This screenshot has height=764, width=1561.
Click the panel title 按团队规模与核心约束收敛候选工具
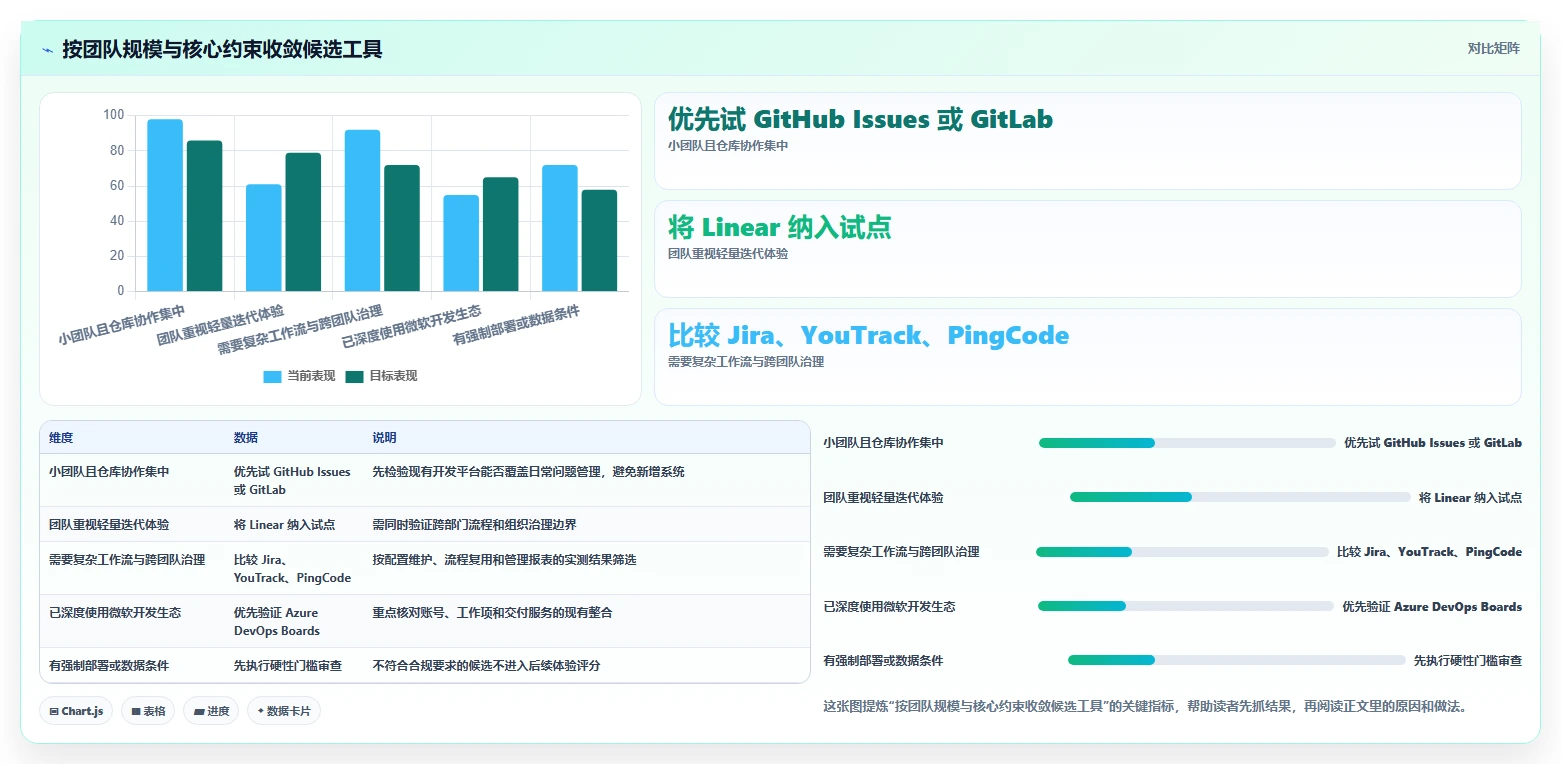click(222, 49)
